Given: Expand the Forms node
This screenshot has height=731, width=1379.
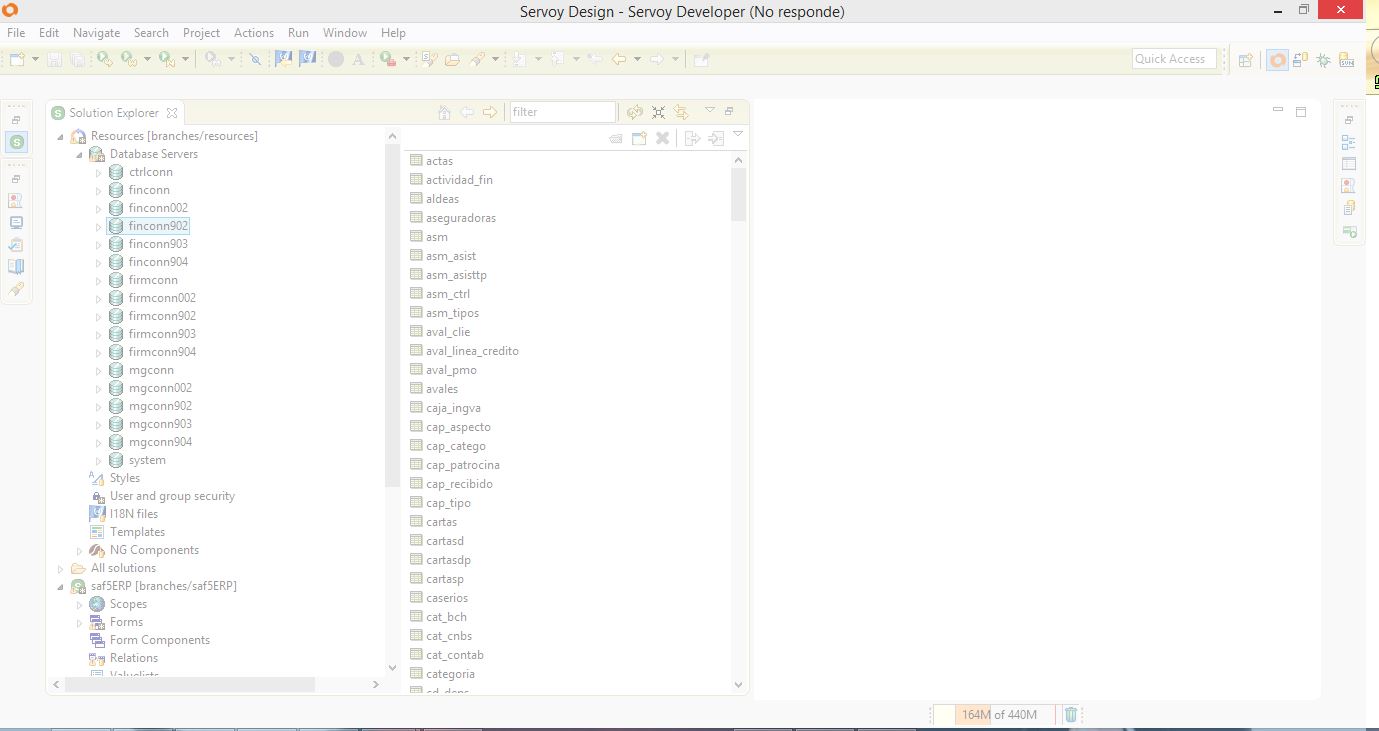Looking at the screenshot, I should click(79, 623).
